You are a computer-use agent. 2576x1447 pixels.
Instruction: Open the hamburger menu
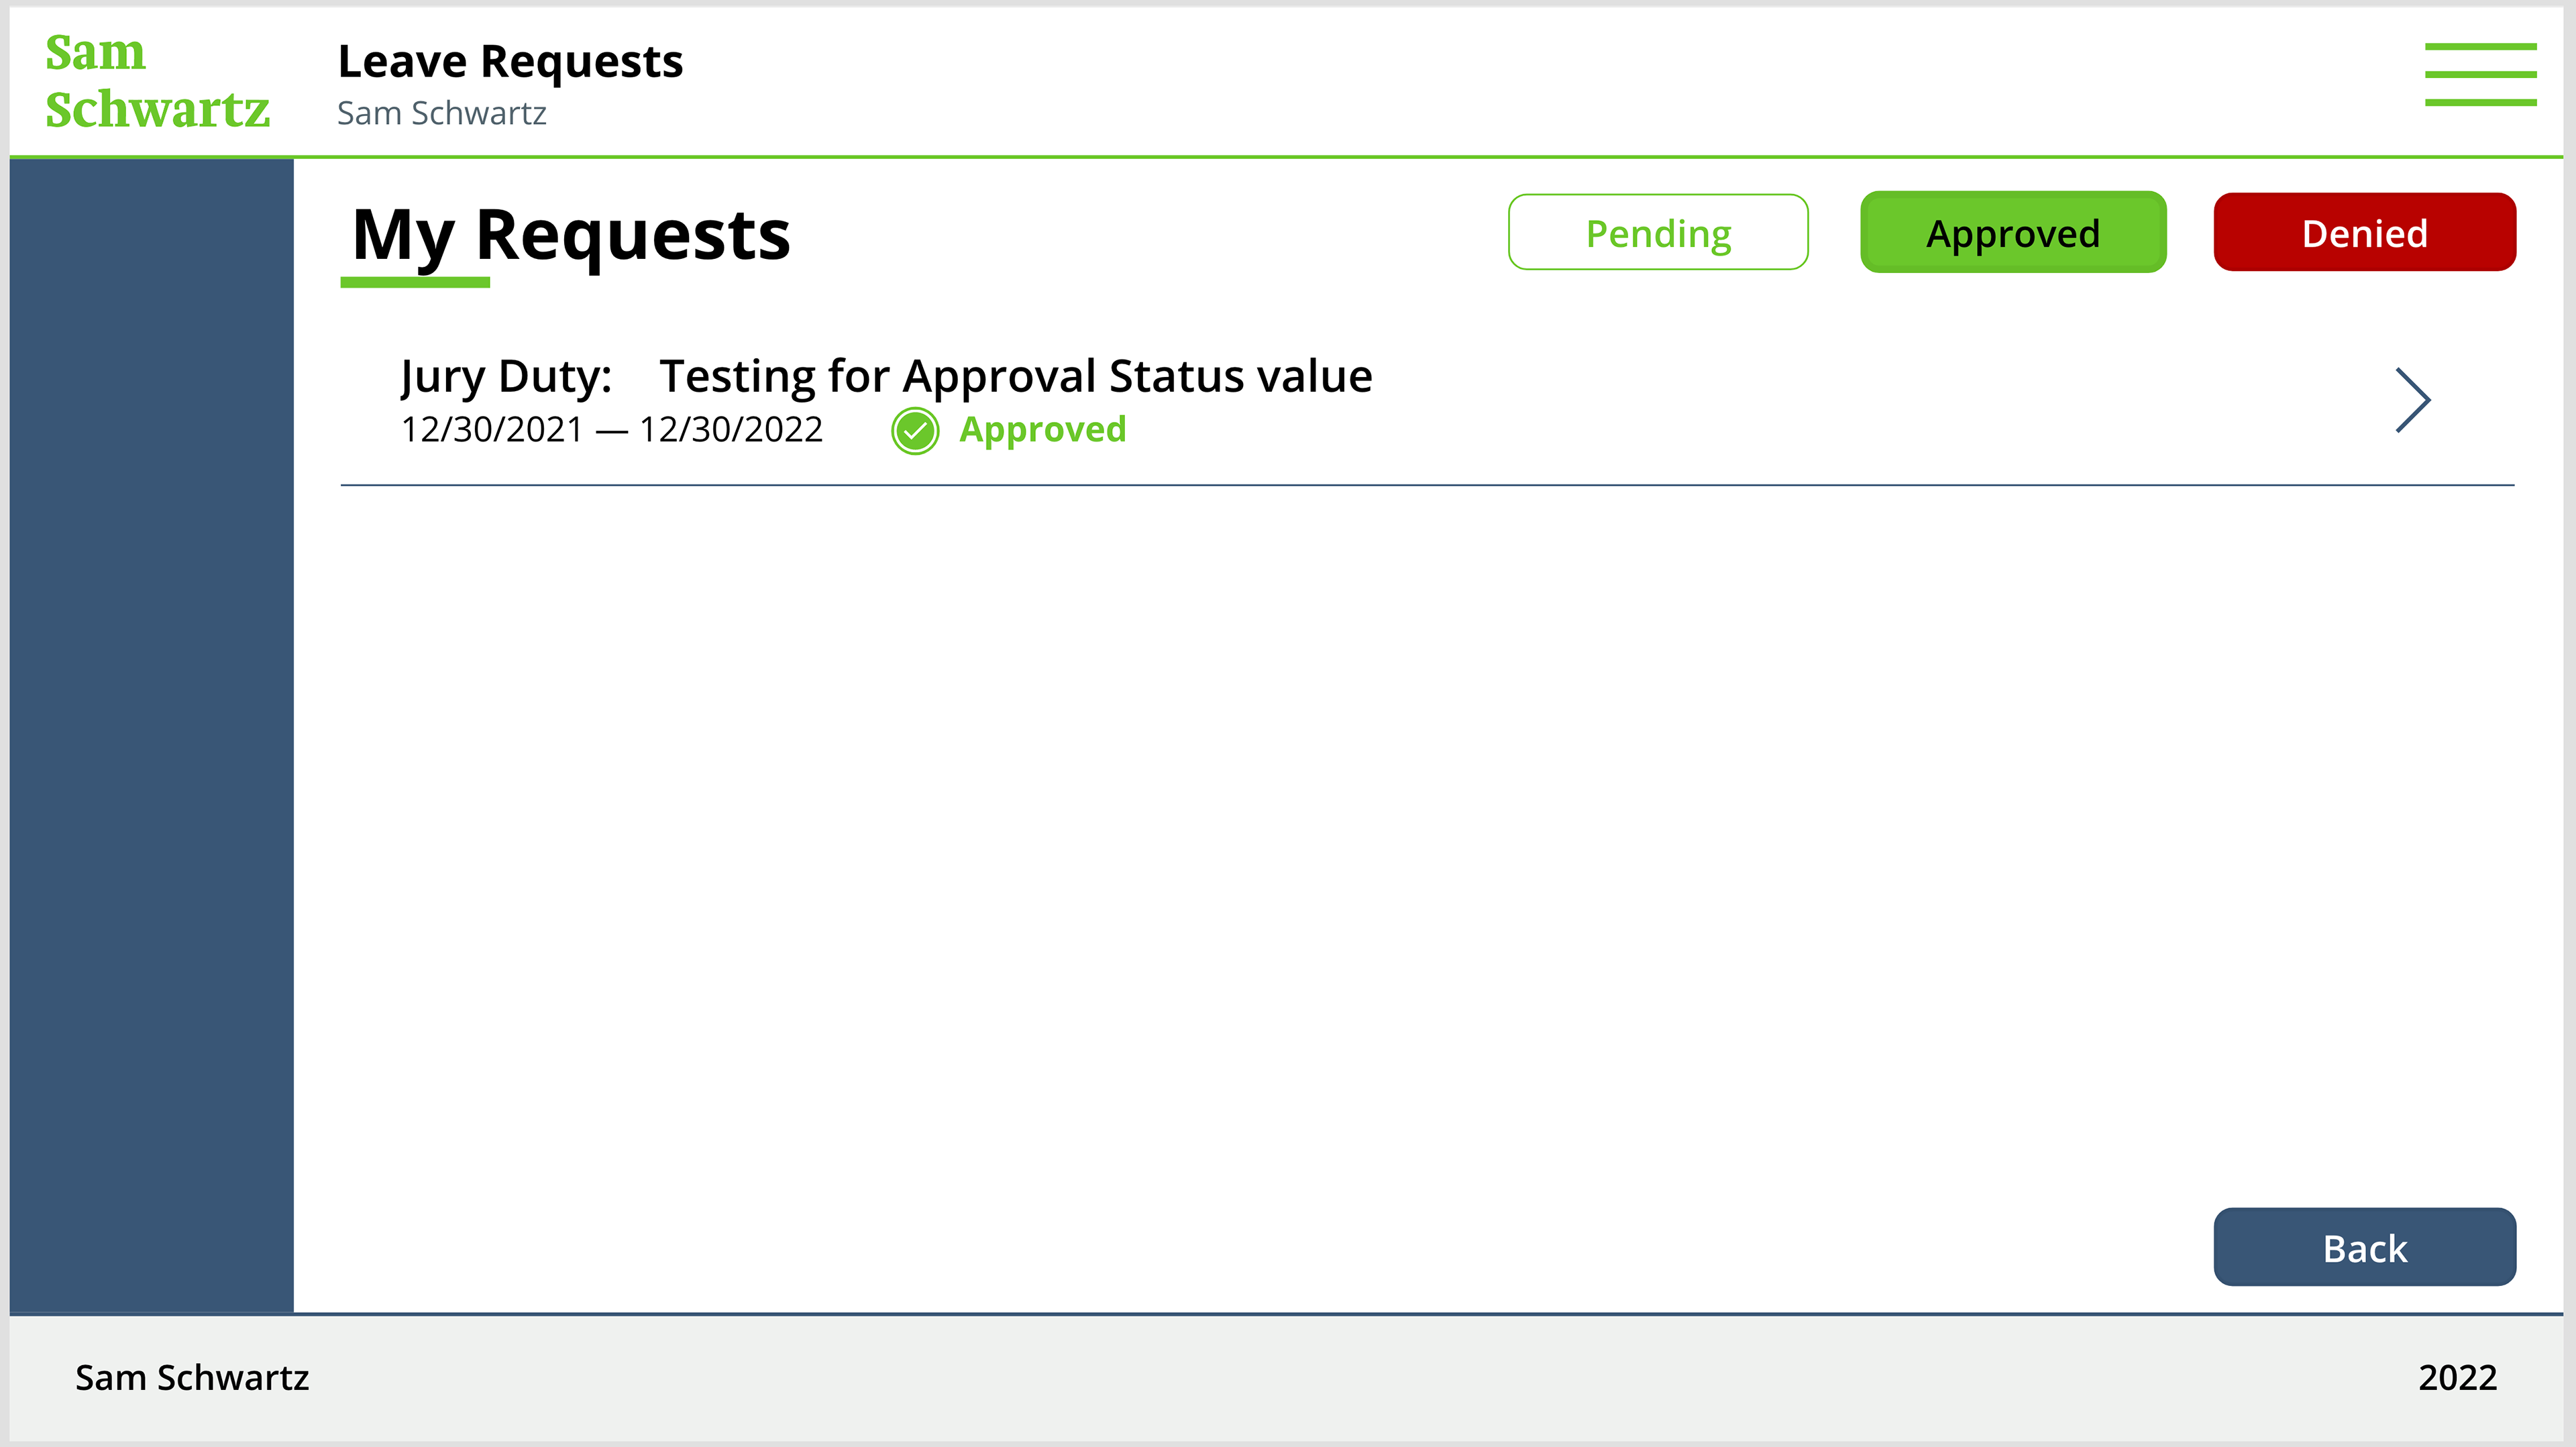point(2480,74)
